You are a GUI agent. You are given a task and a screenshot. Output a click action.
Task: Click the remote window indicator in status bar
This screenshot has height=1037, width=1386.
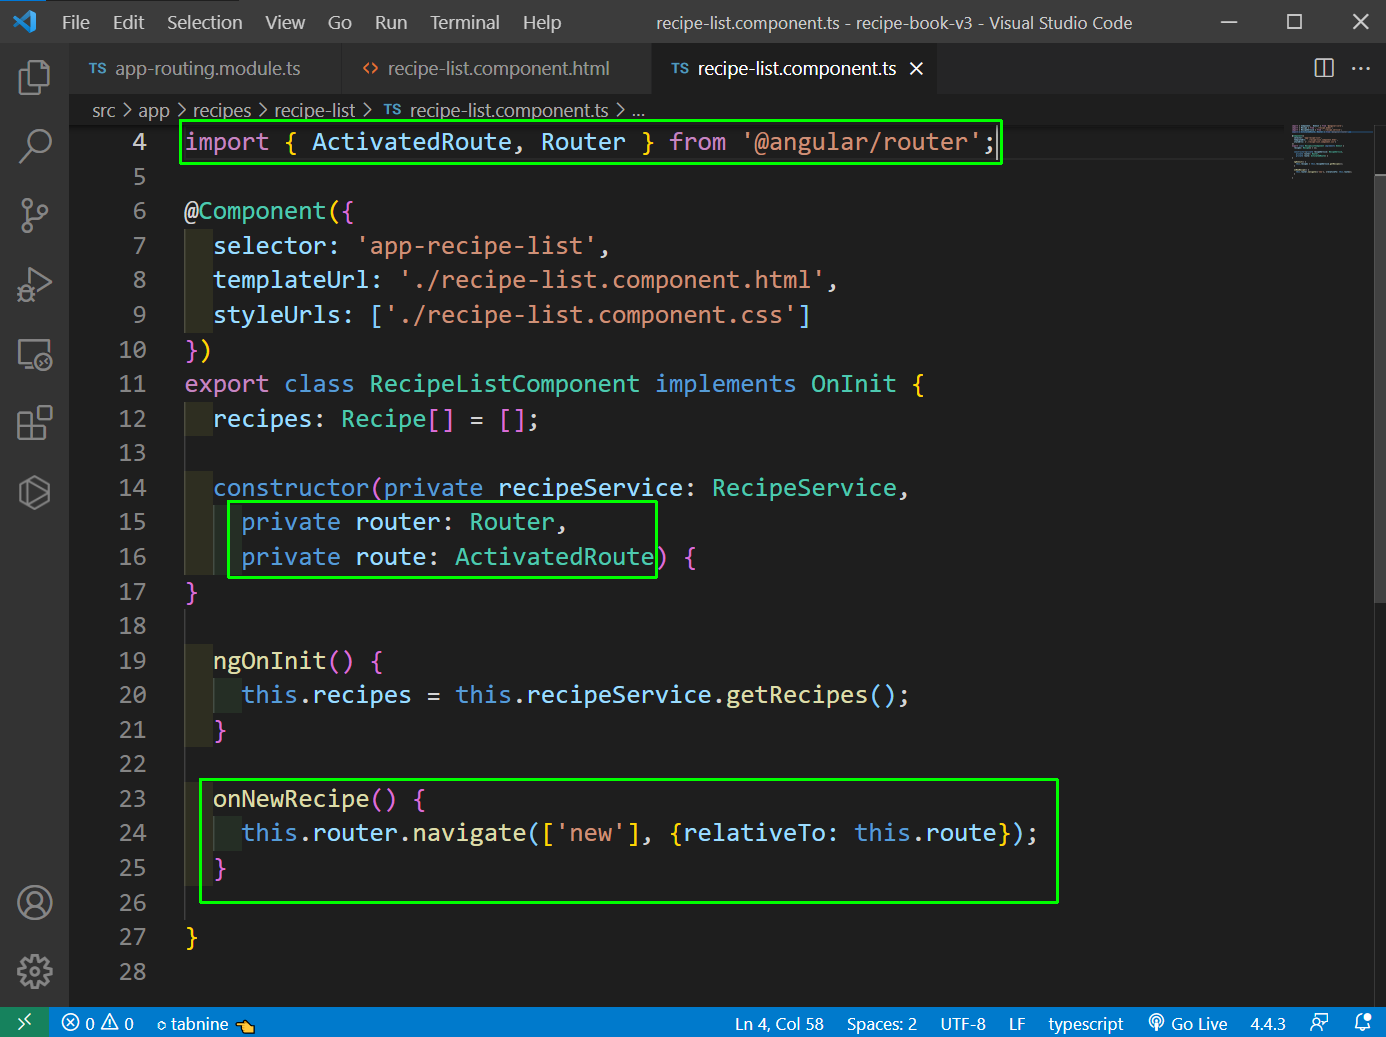point(25,1023)
